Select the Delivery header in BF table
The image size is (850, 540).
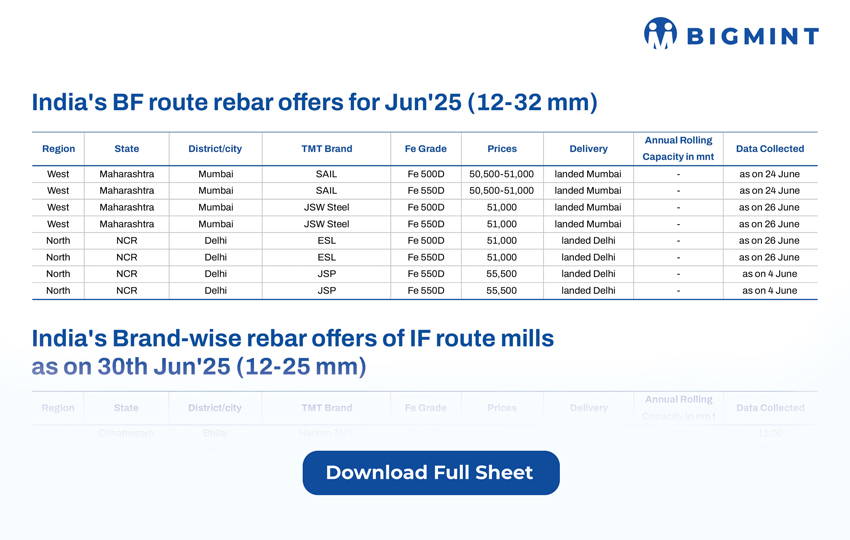[589, 149]
